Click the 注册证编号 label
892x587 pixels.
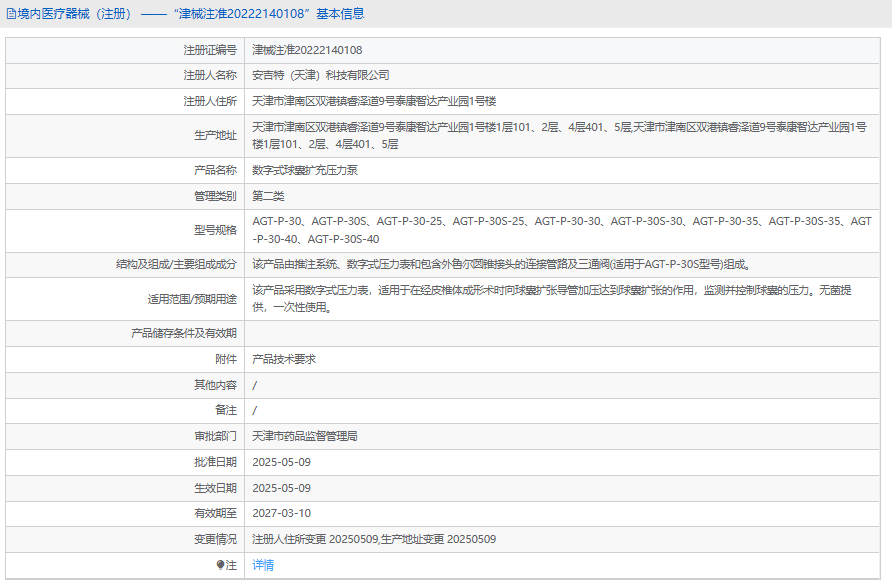(x=210, y=50)
